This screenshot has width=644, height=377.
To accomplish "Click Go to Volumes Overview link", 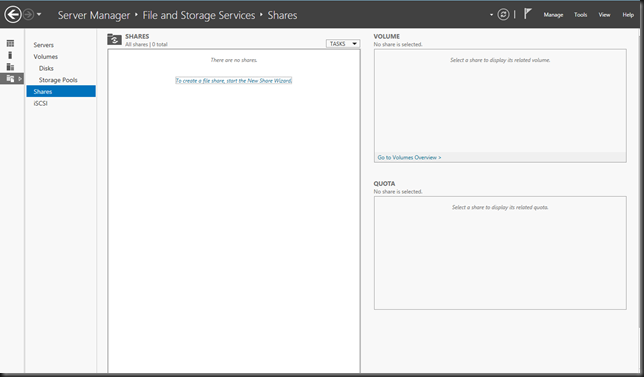I will coord(409,157).
